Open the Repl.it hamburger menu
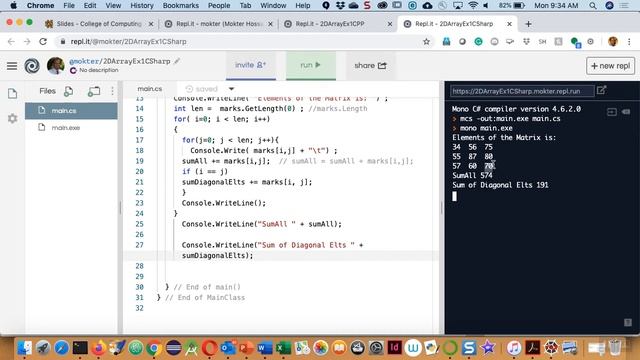Image resolution: width=640 pixels, height=360 pixels. [12, 66]
